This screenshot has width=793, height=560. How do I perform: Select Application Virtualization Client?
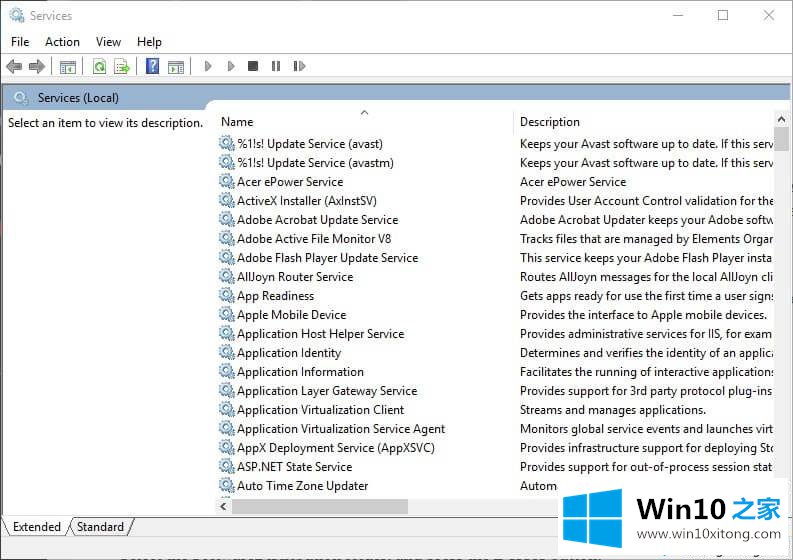[320, 410]
